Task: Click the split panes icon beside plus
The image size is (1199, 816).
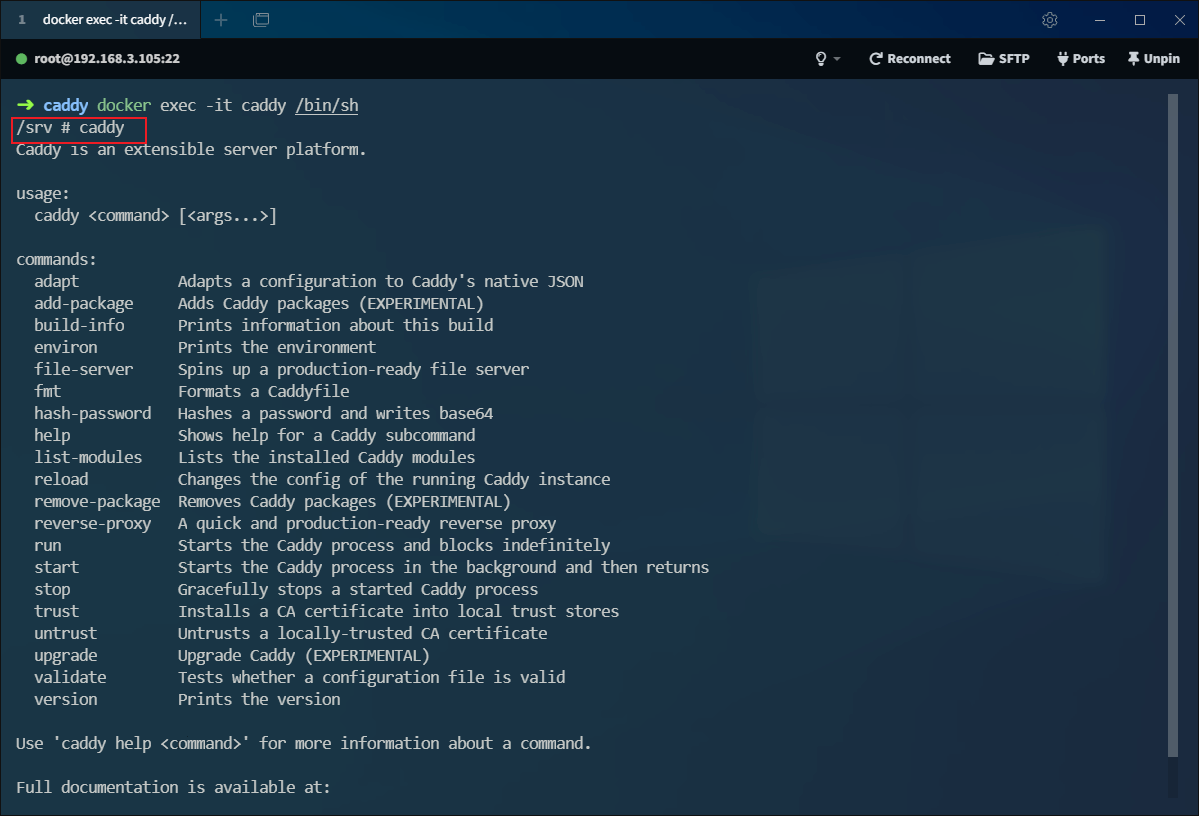Action: [x=261, y=20]
